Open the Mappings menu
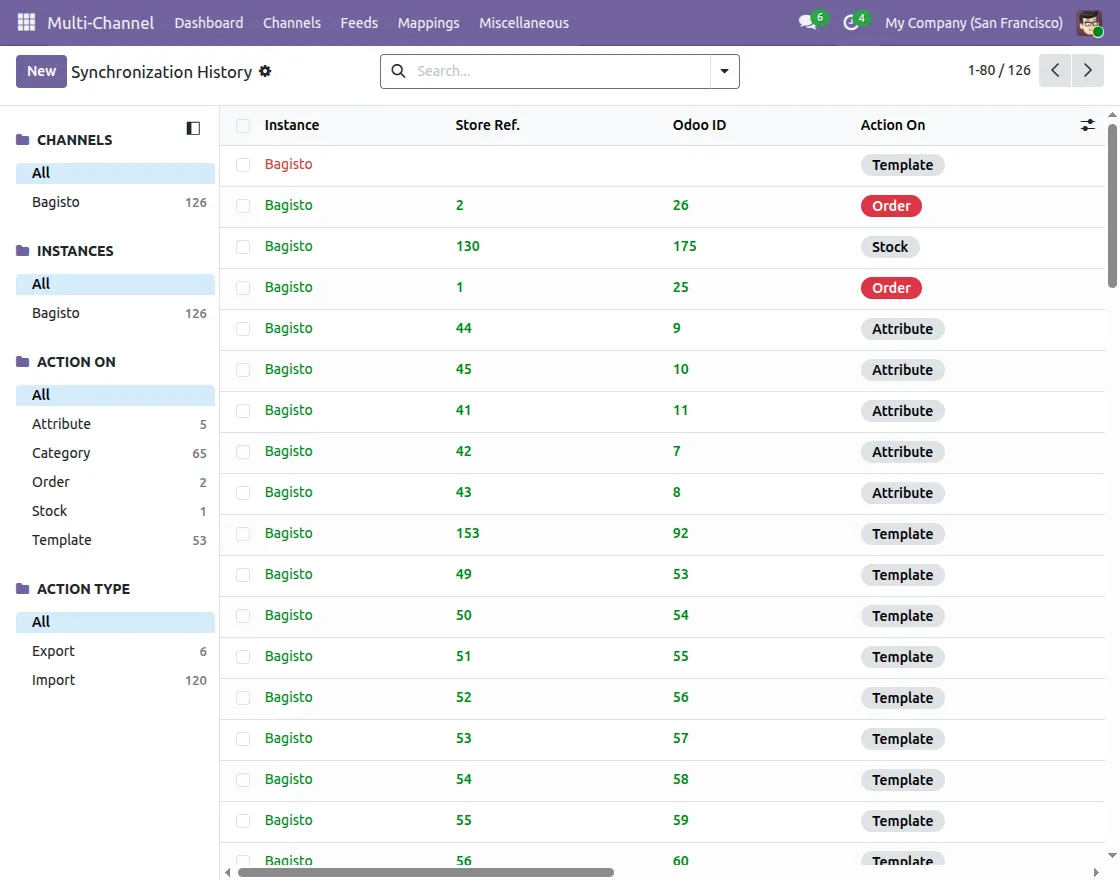1120x880 pixels. (429, 23)
